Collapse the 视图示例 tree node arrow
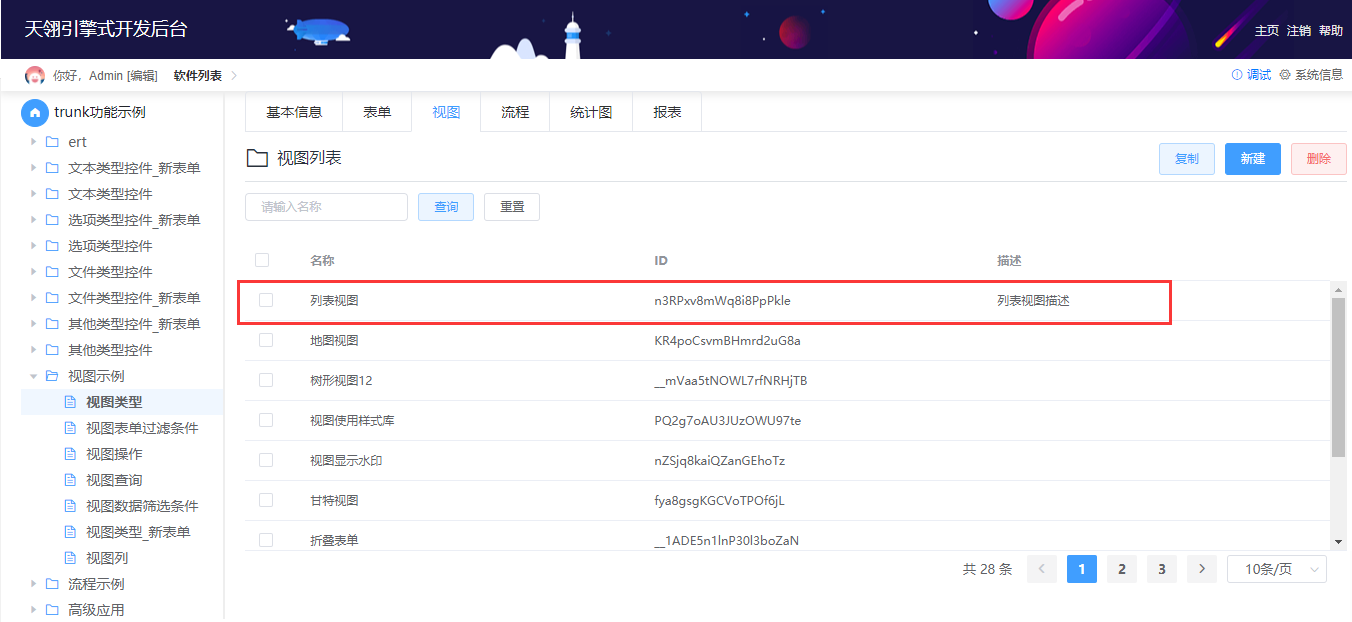1352x622 pixels. pyautogui.click(x=33, y=376)
